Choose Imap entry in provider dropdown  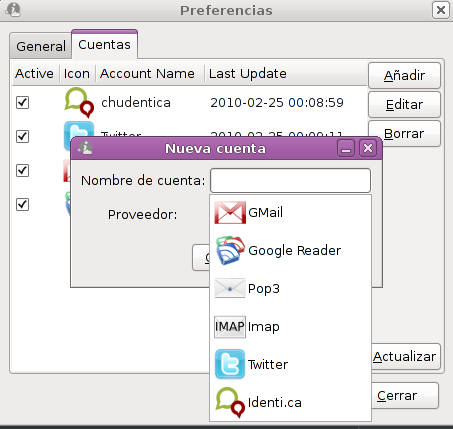tap(290, 327)
